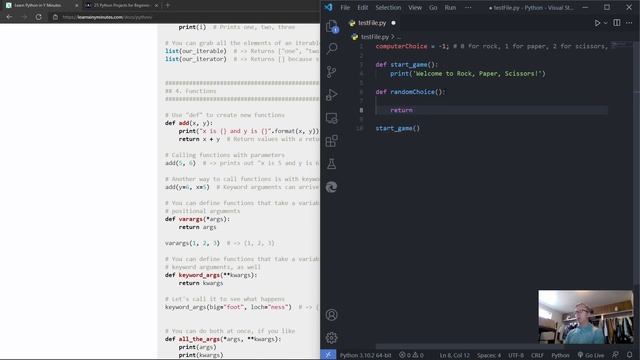Click the print Welcome to Rock, Paper, Scissors line

468,73
